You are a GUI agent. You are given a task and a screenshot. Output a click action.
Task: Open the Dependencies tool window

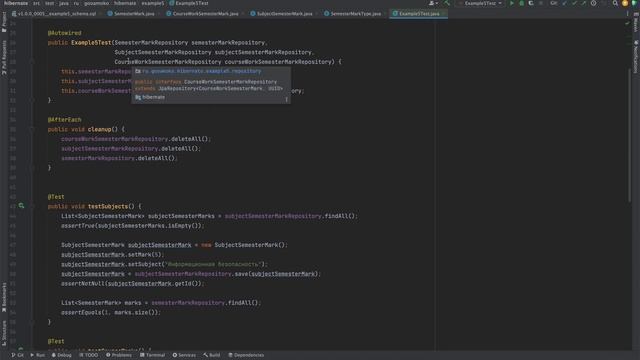point(246,355)
